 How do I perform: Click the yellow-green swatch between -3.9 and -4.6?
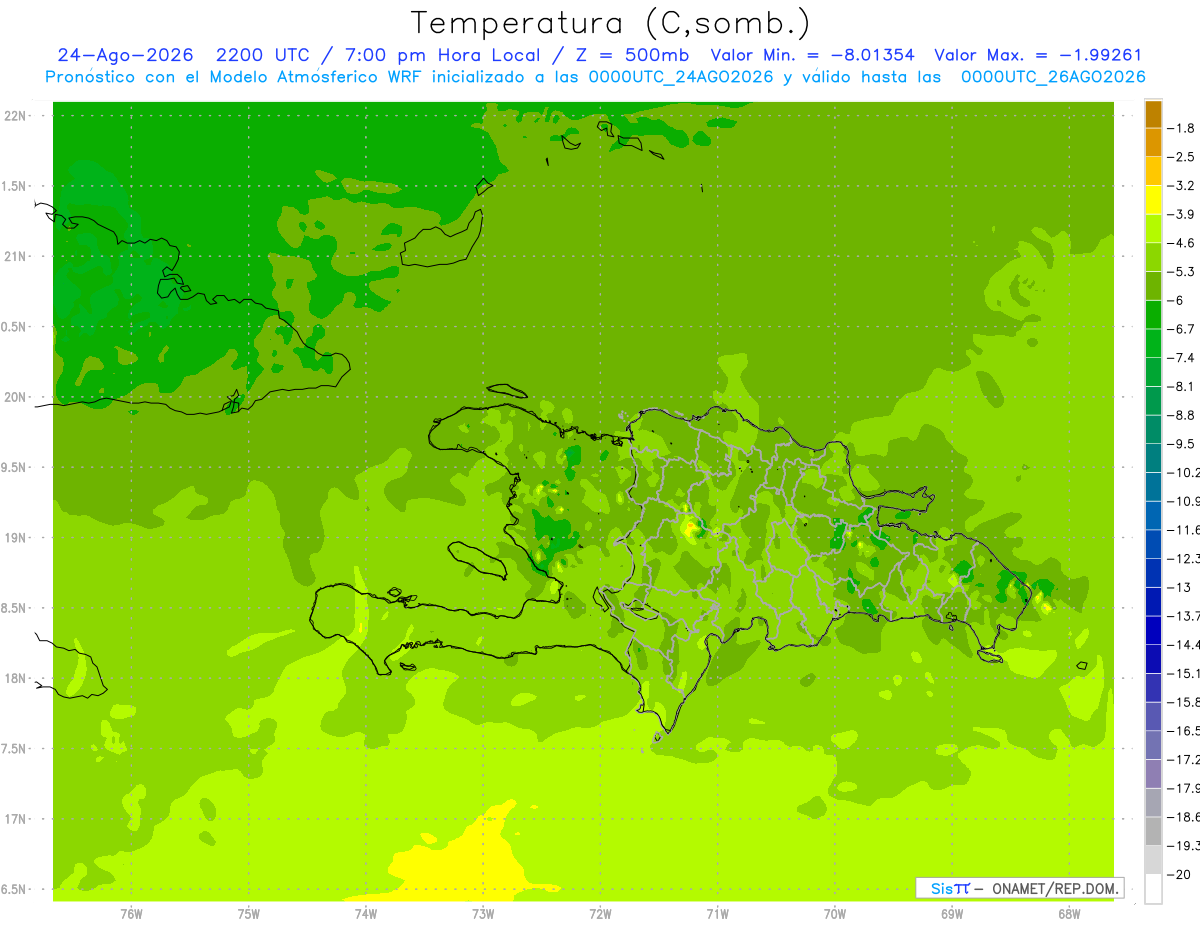1153,229
